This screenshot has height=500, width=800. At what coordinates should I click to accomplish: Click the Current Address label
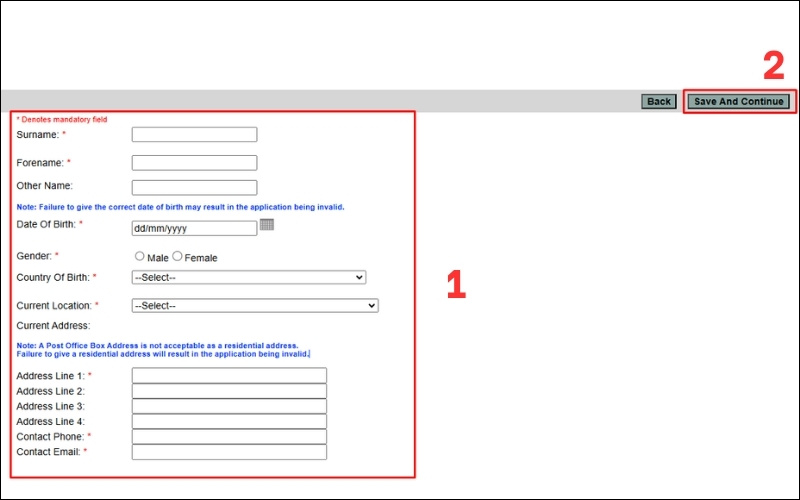coord(53,325)
